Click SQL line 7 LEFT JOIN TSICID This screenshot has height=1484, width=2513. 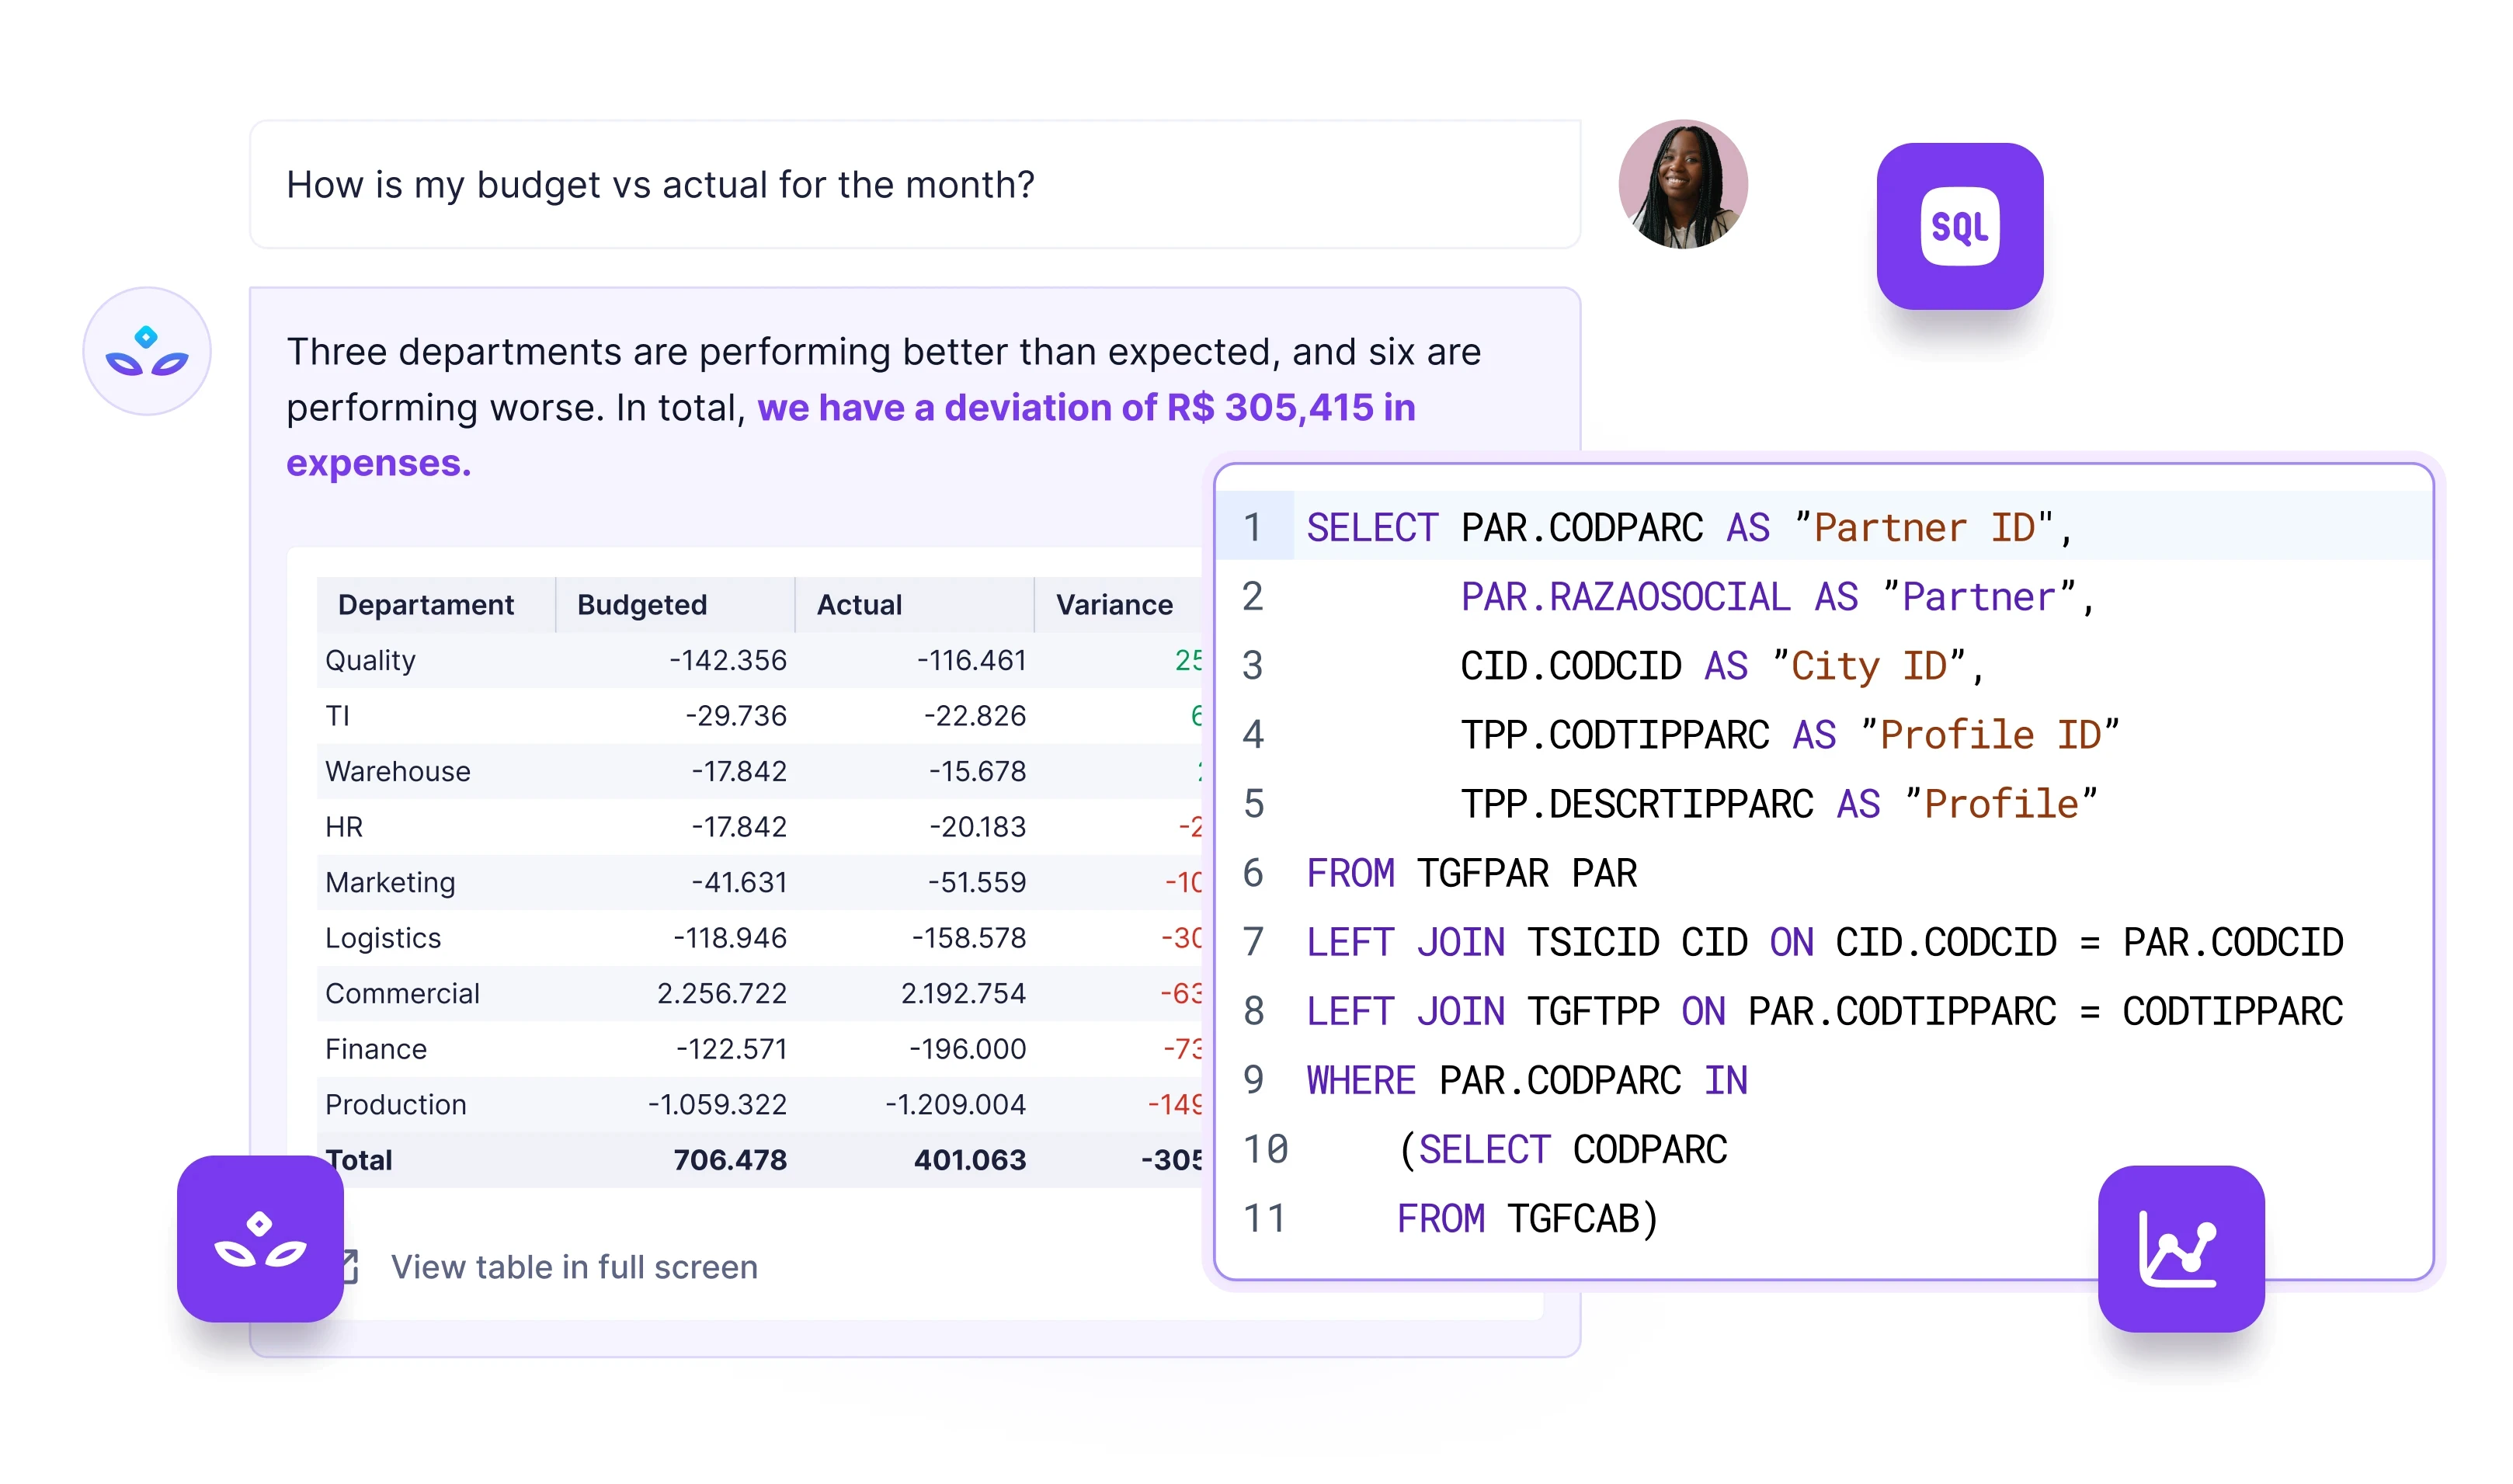pos(1483,942)
